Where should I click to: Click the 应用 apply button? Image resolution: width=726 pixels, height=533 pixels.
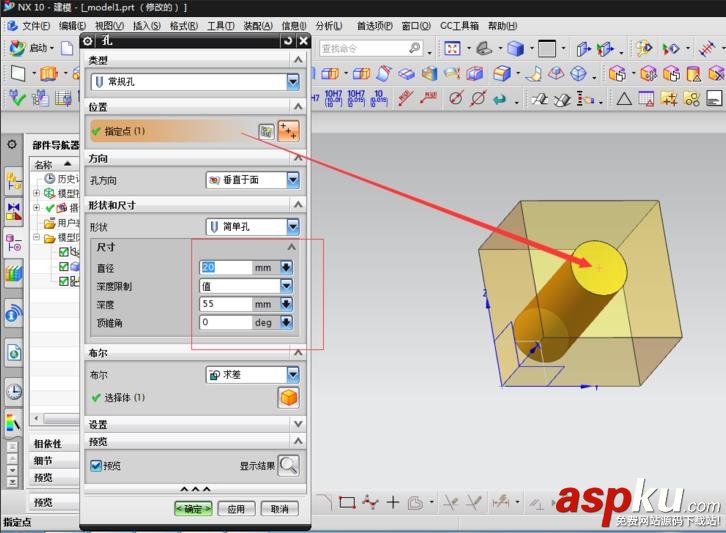coord(236,509)
